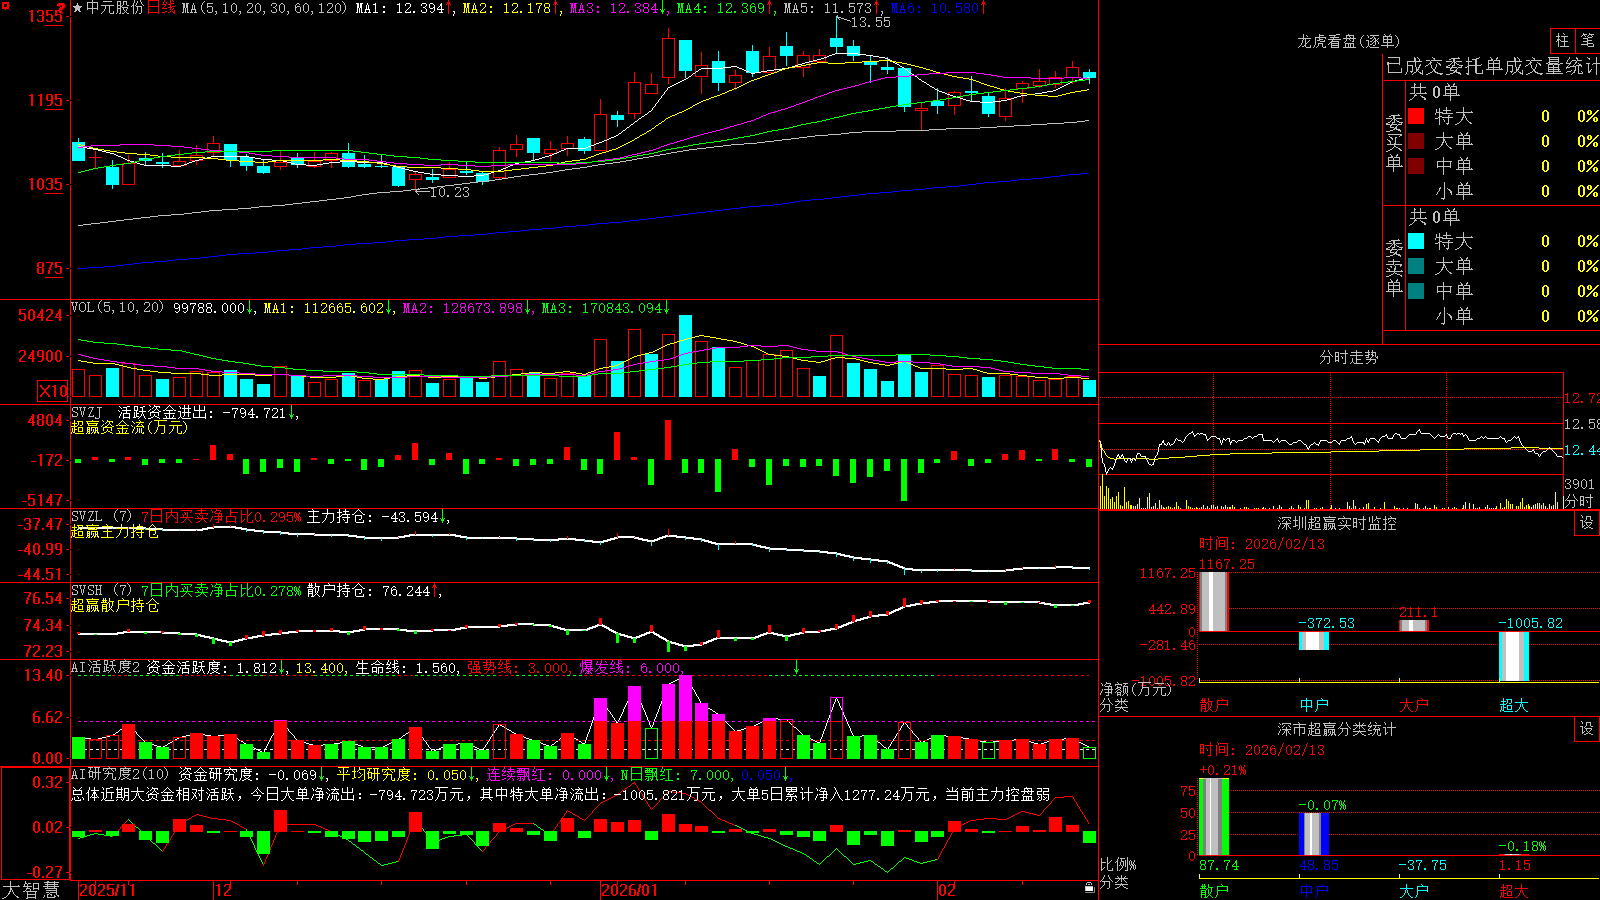Click the 中户 bar labeled -0.07%
Screen dimensions: 1600x900
(1314, 834)
